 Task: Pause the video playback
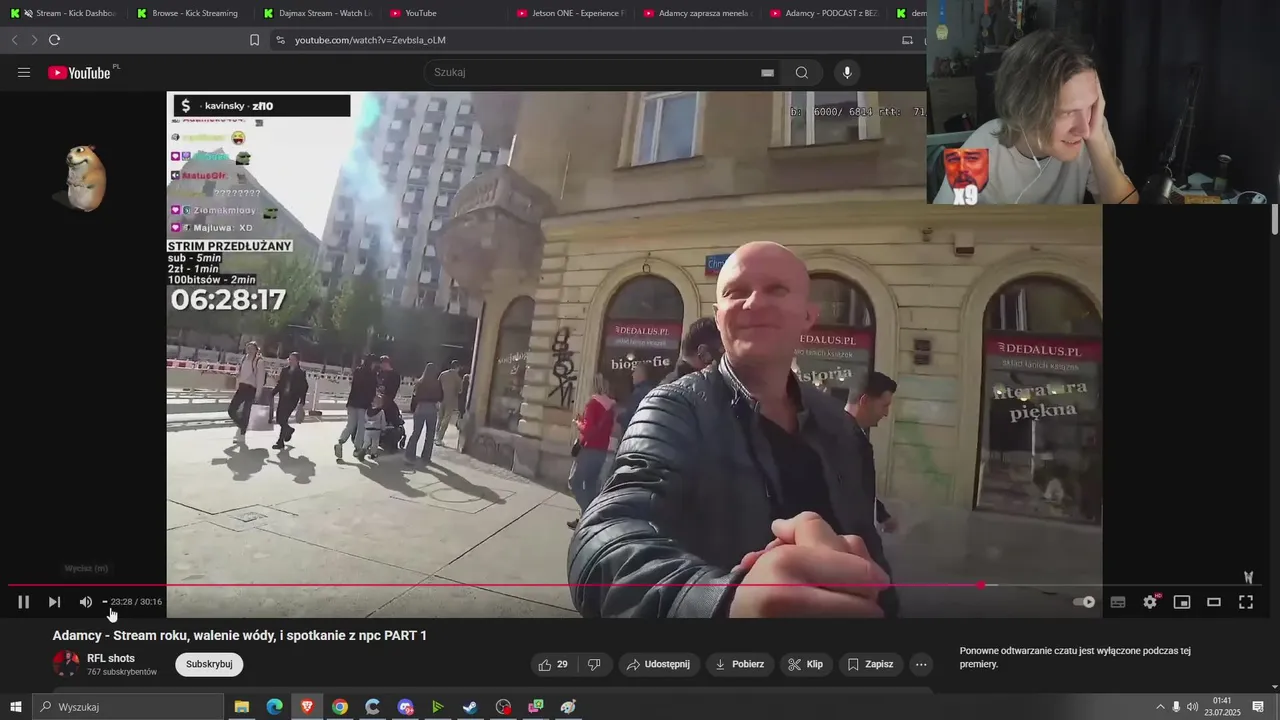pos(23,602)
